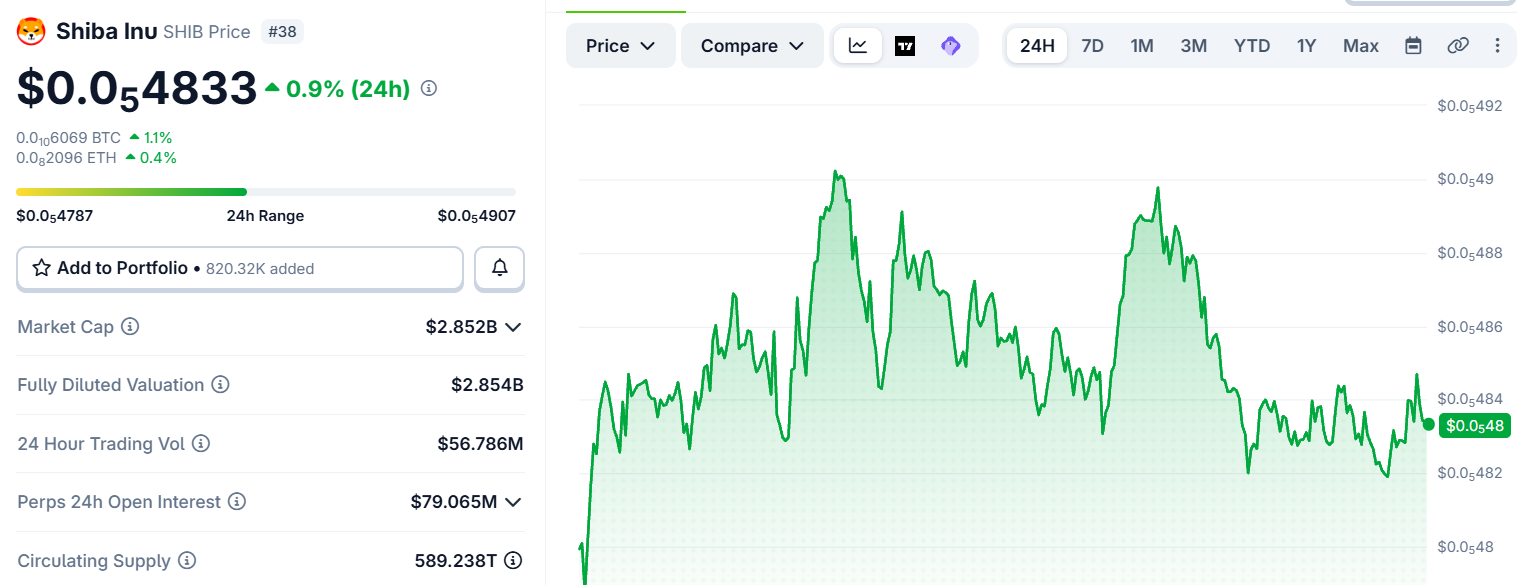
Task: Select the 7D time range
Action: pos(1093,46)
